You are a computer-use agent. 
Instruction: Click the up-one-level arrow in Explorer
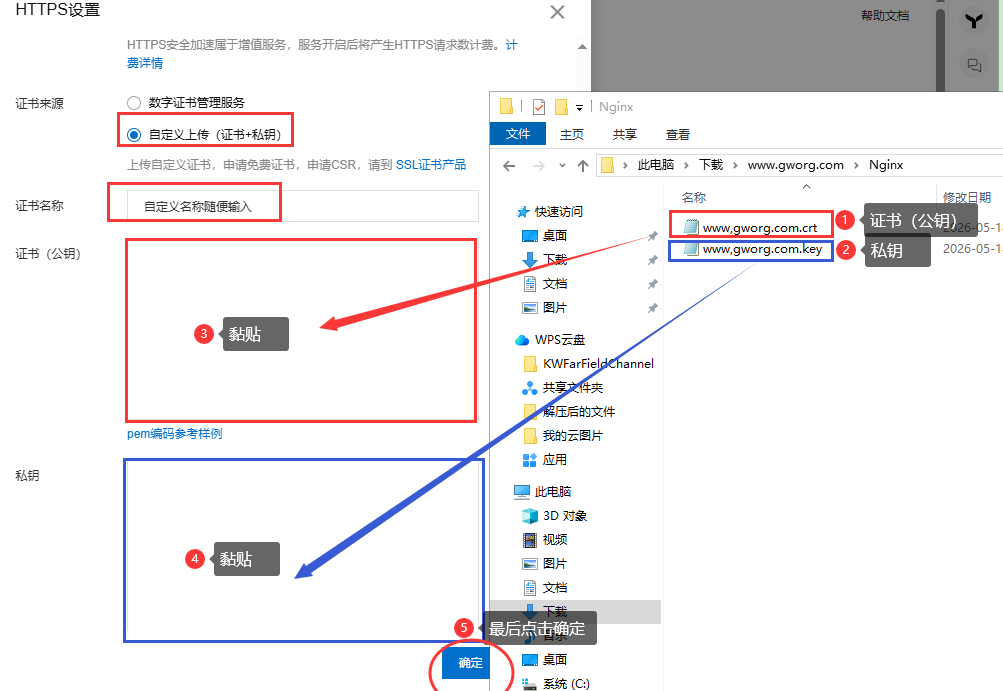pyautogui.click(x=583, y=166)
